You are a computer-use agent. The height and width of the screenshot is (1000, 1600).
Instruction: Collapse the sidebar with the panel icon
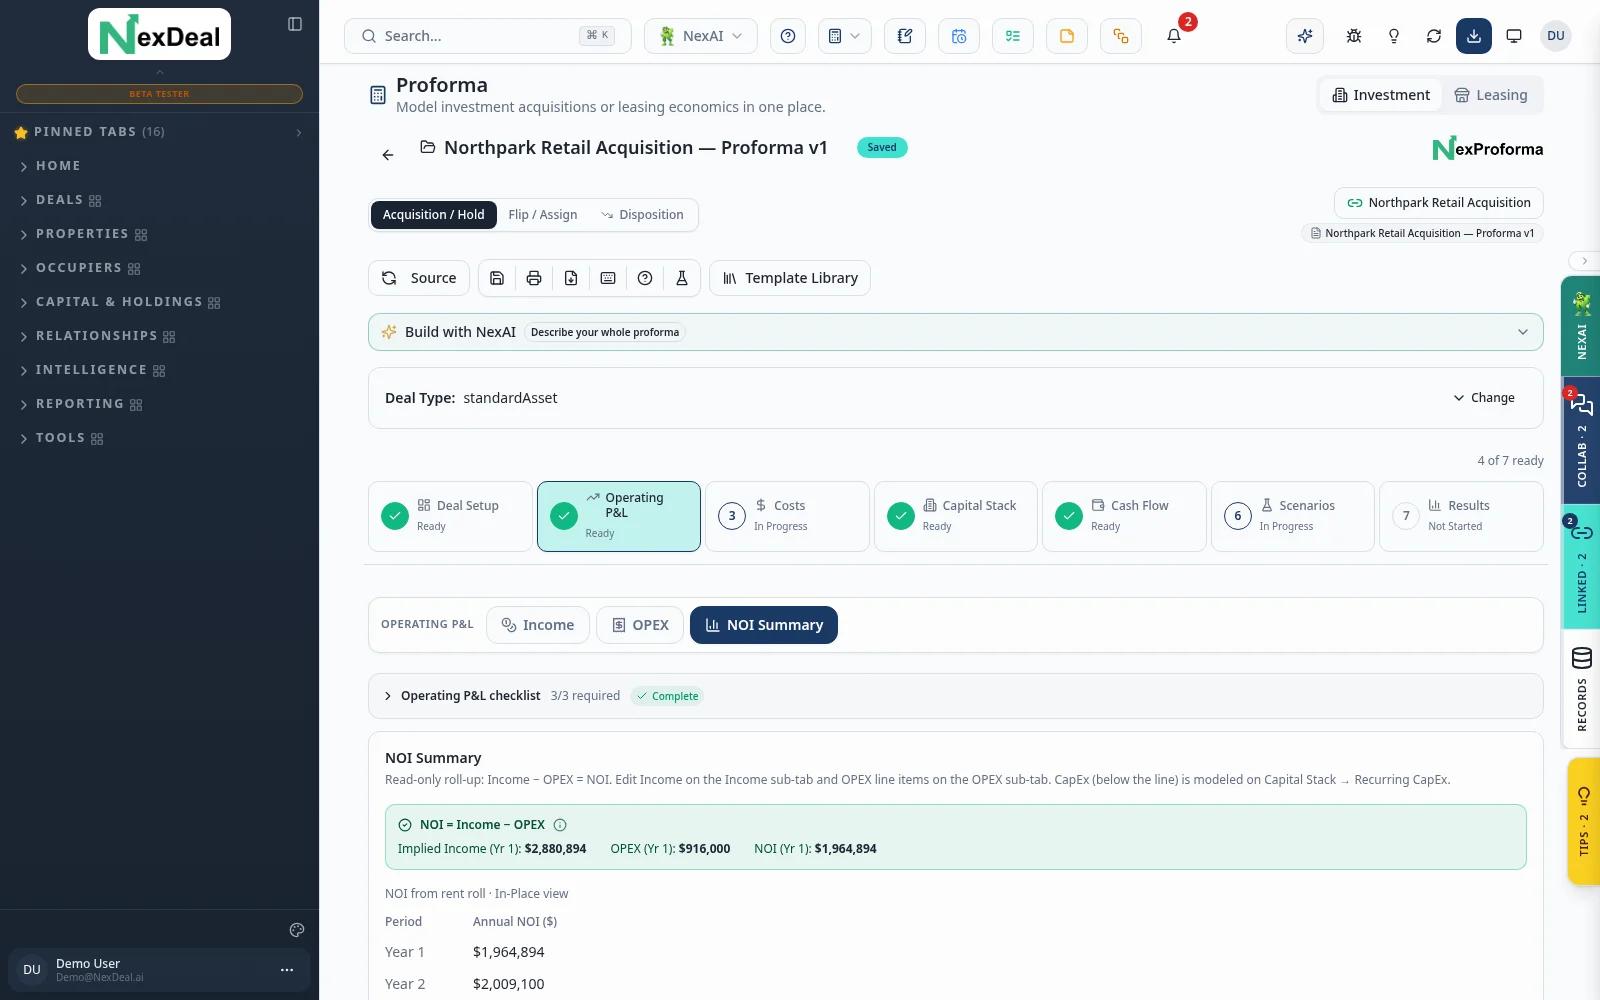click(x=295, y=24)
